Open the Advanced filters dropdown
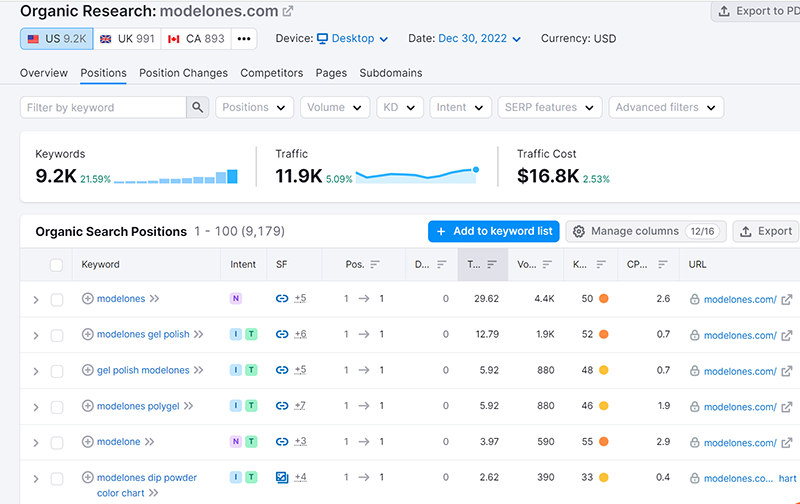The height and width of the screenshot is (504, 800). (666, 107)
